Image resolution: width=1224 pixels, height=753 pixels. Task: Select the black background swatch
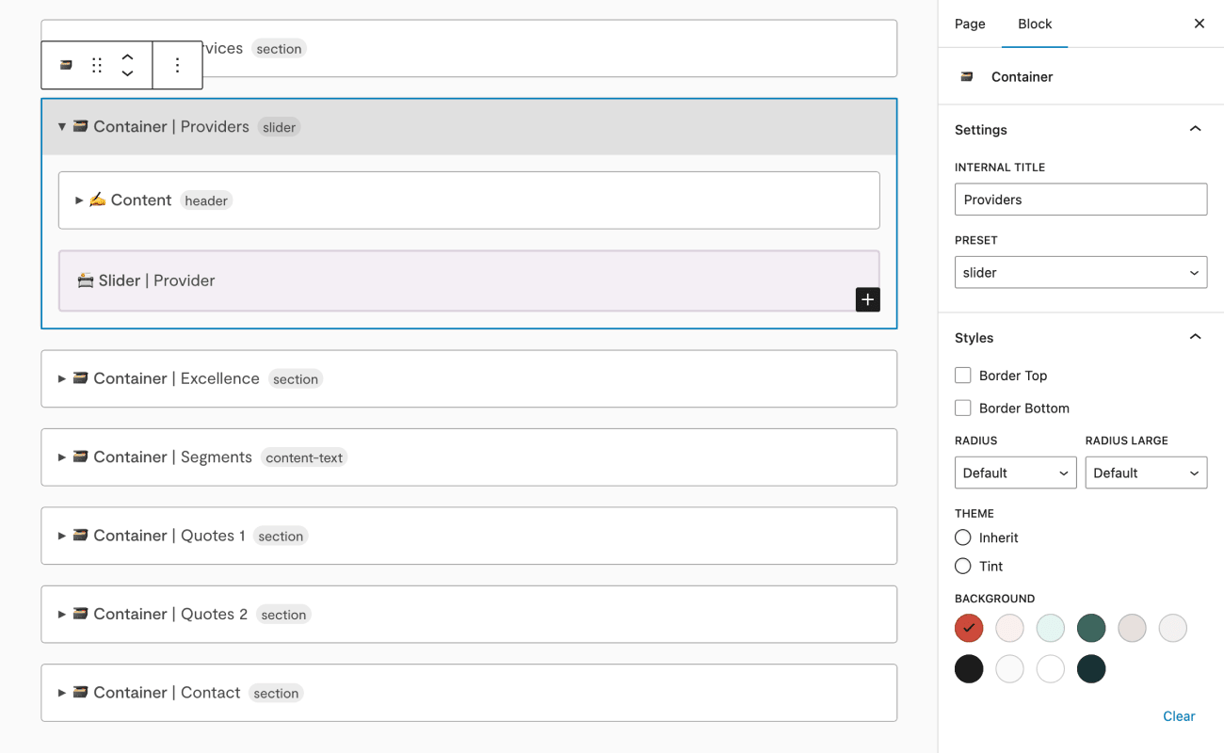[x=969, y=669]
